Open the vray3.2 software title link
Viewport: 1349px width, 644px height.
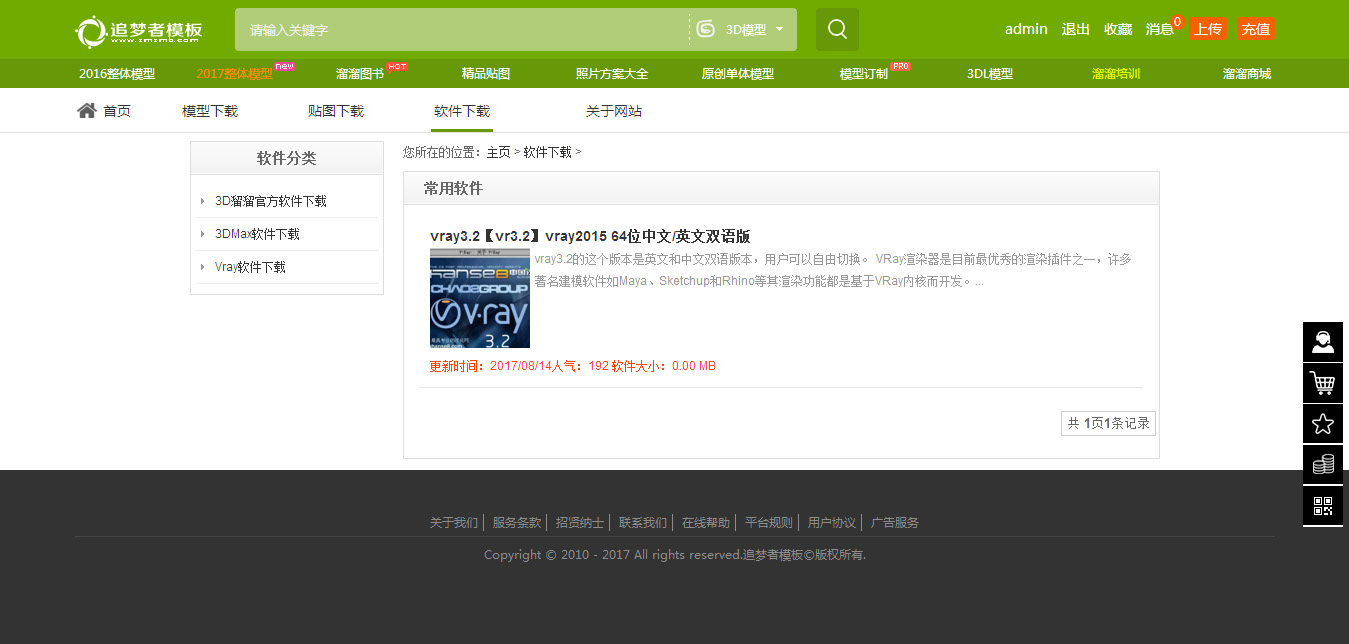pos(590,236)
